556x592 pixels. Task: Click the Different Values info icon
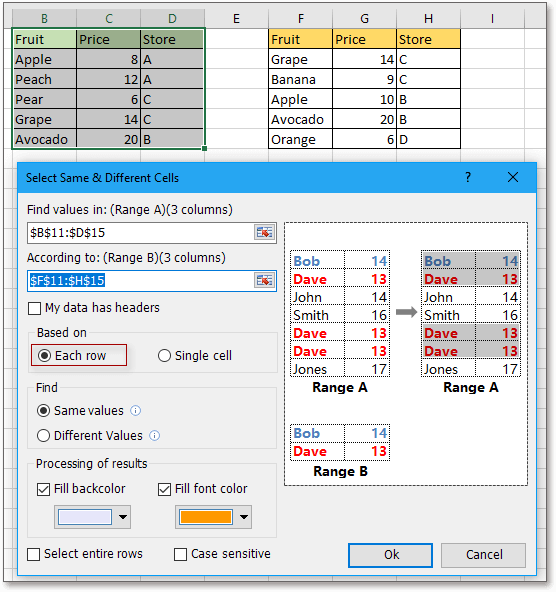[154, 435]
